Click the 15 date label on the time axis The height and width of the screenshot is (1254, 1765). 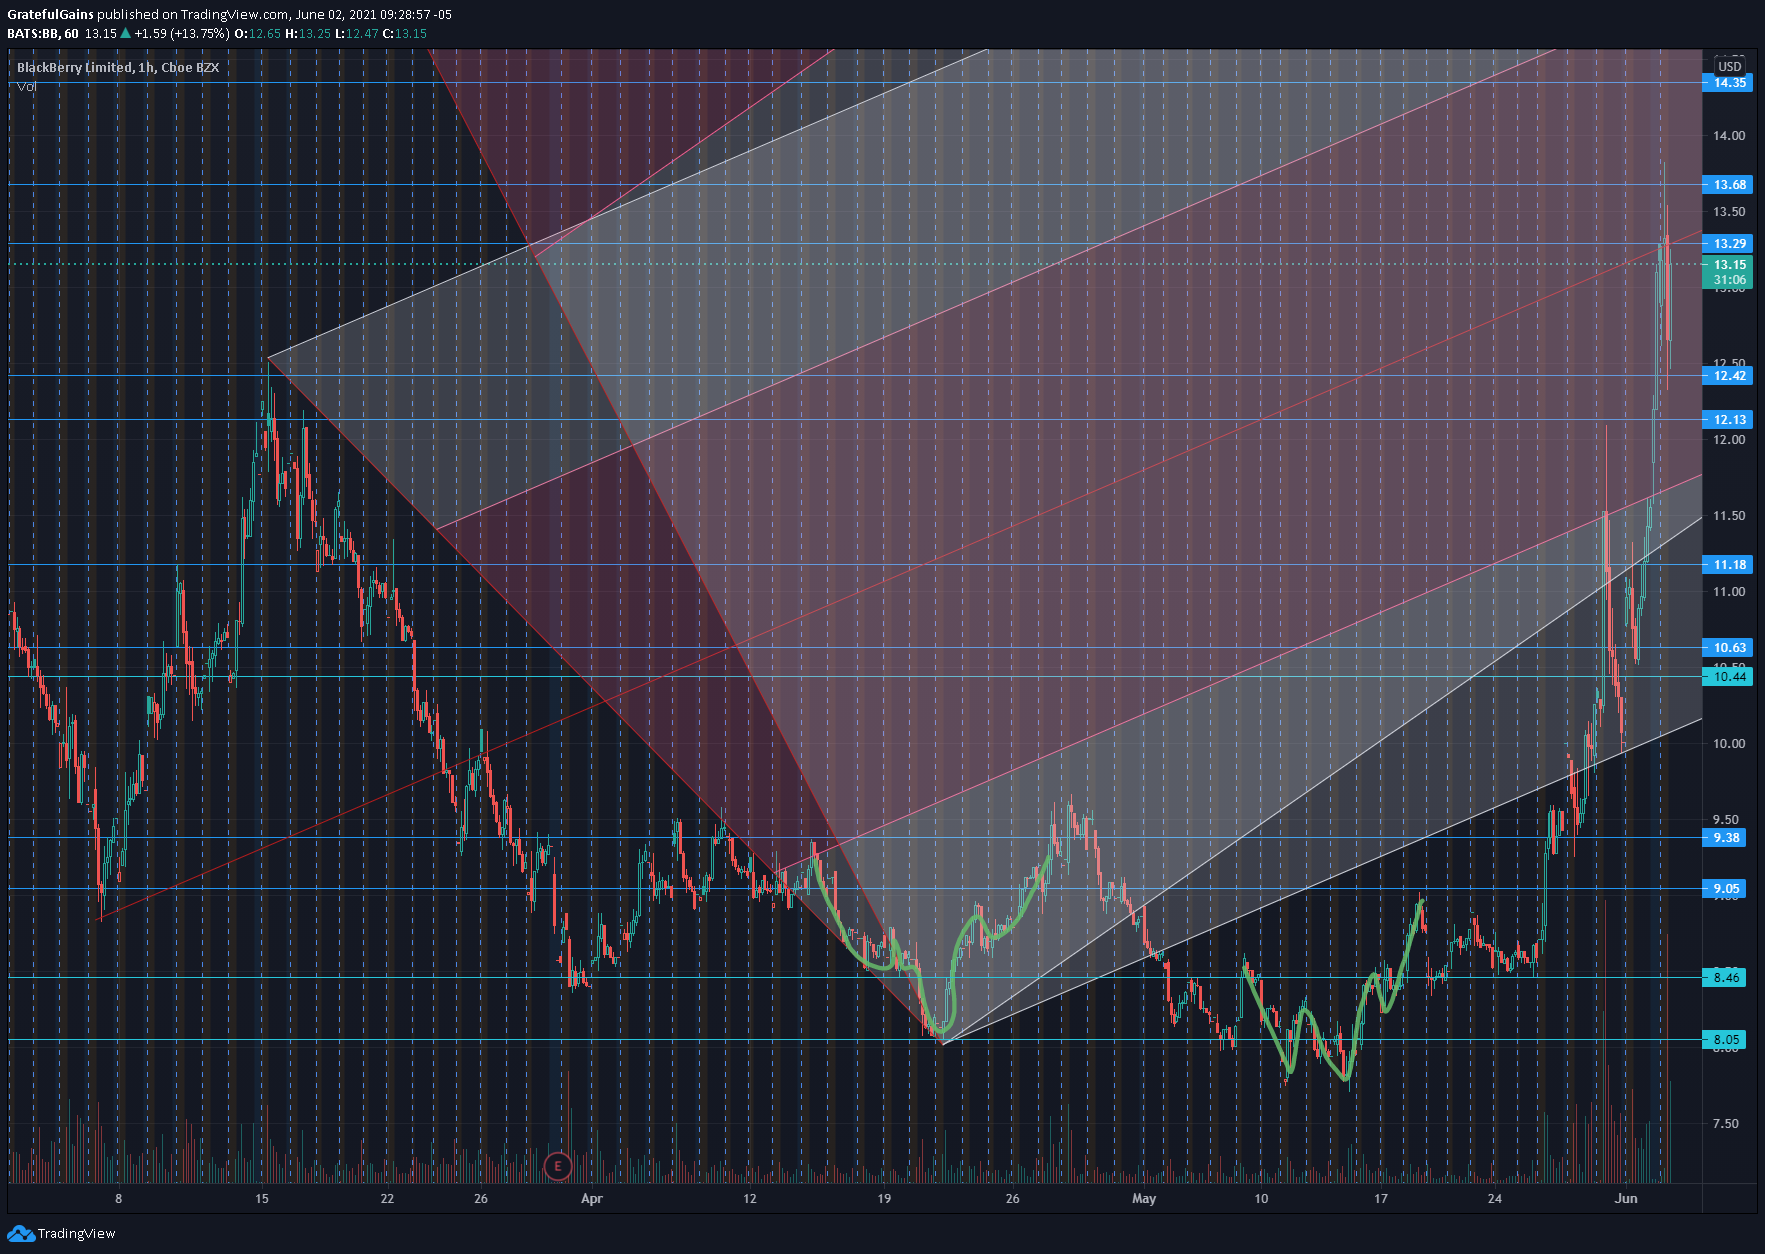click(x=262, y=1199)
